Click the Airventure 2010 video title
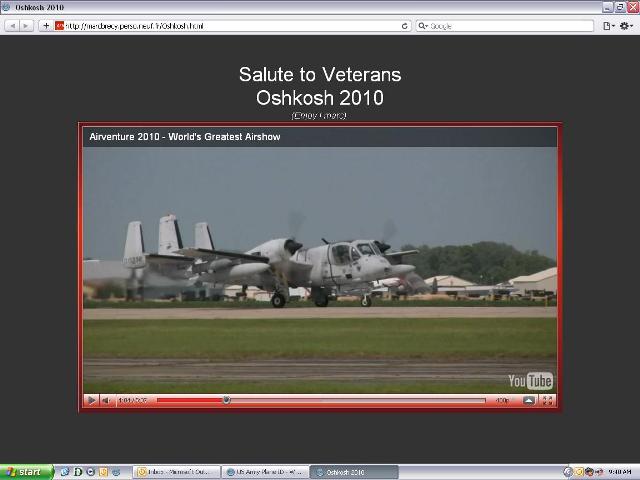The image size is (640, 480). (x=185, y=136)
